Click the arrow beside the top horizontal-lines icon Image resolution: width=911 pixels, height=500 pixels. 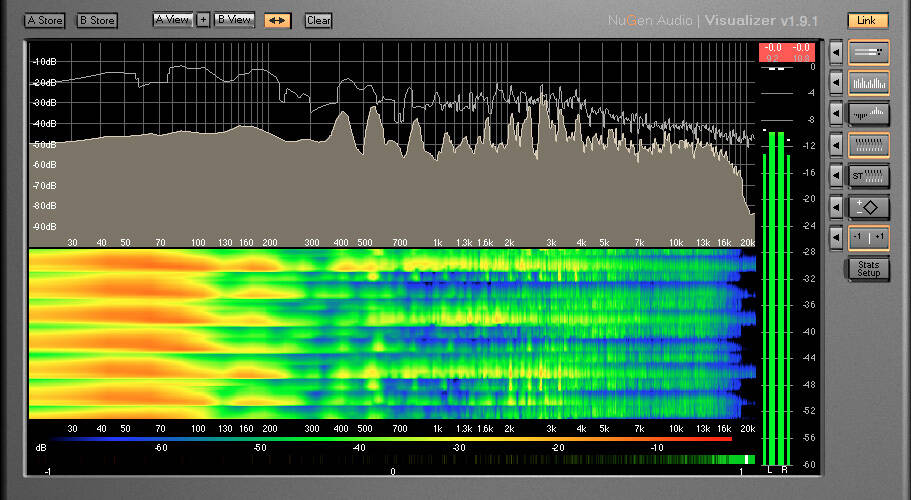point(836,51)
